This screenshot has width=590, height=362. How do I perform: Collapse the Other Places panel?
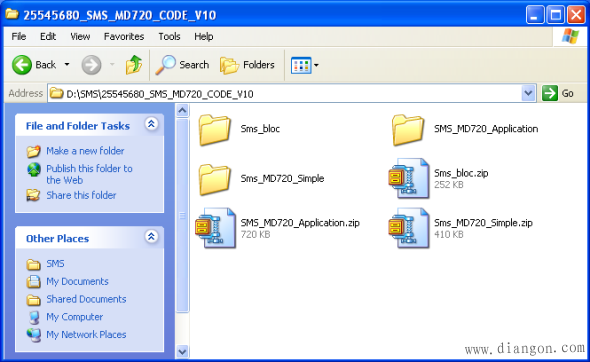click(x=151, y=236)
